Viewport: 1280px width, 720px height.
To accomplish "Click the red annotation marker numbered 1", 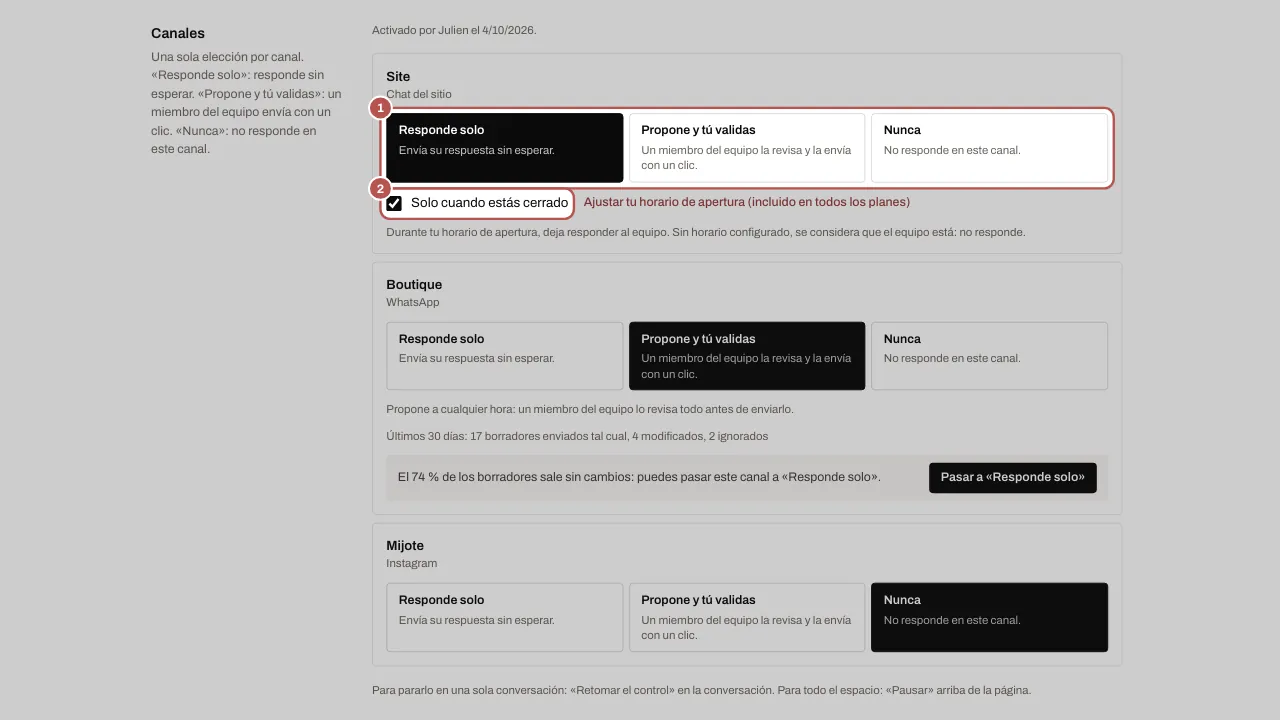I will coord(380,107).
